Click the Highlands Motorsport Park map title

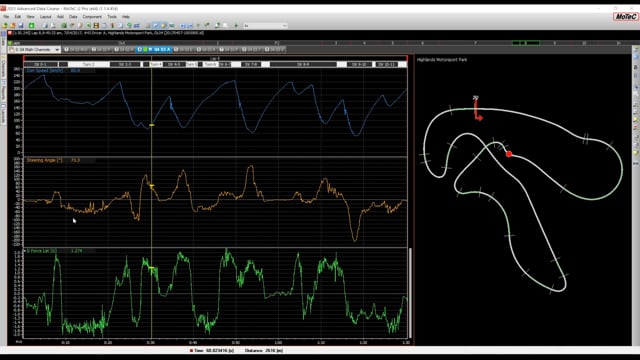pyautogui.click(x=442, y=60)
